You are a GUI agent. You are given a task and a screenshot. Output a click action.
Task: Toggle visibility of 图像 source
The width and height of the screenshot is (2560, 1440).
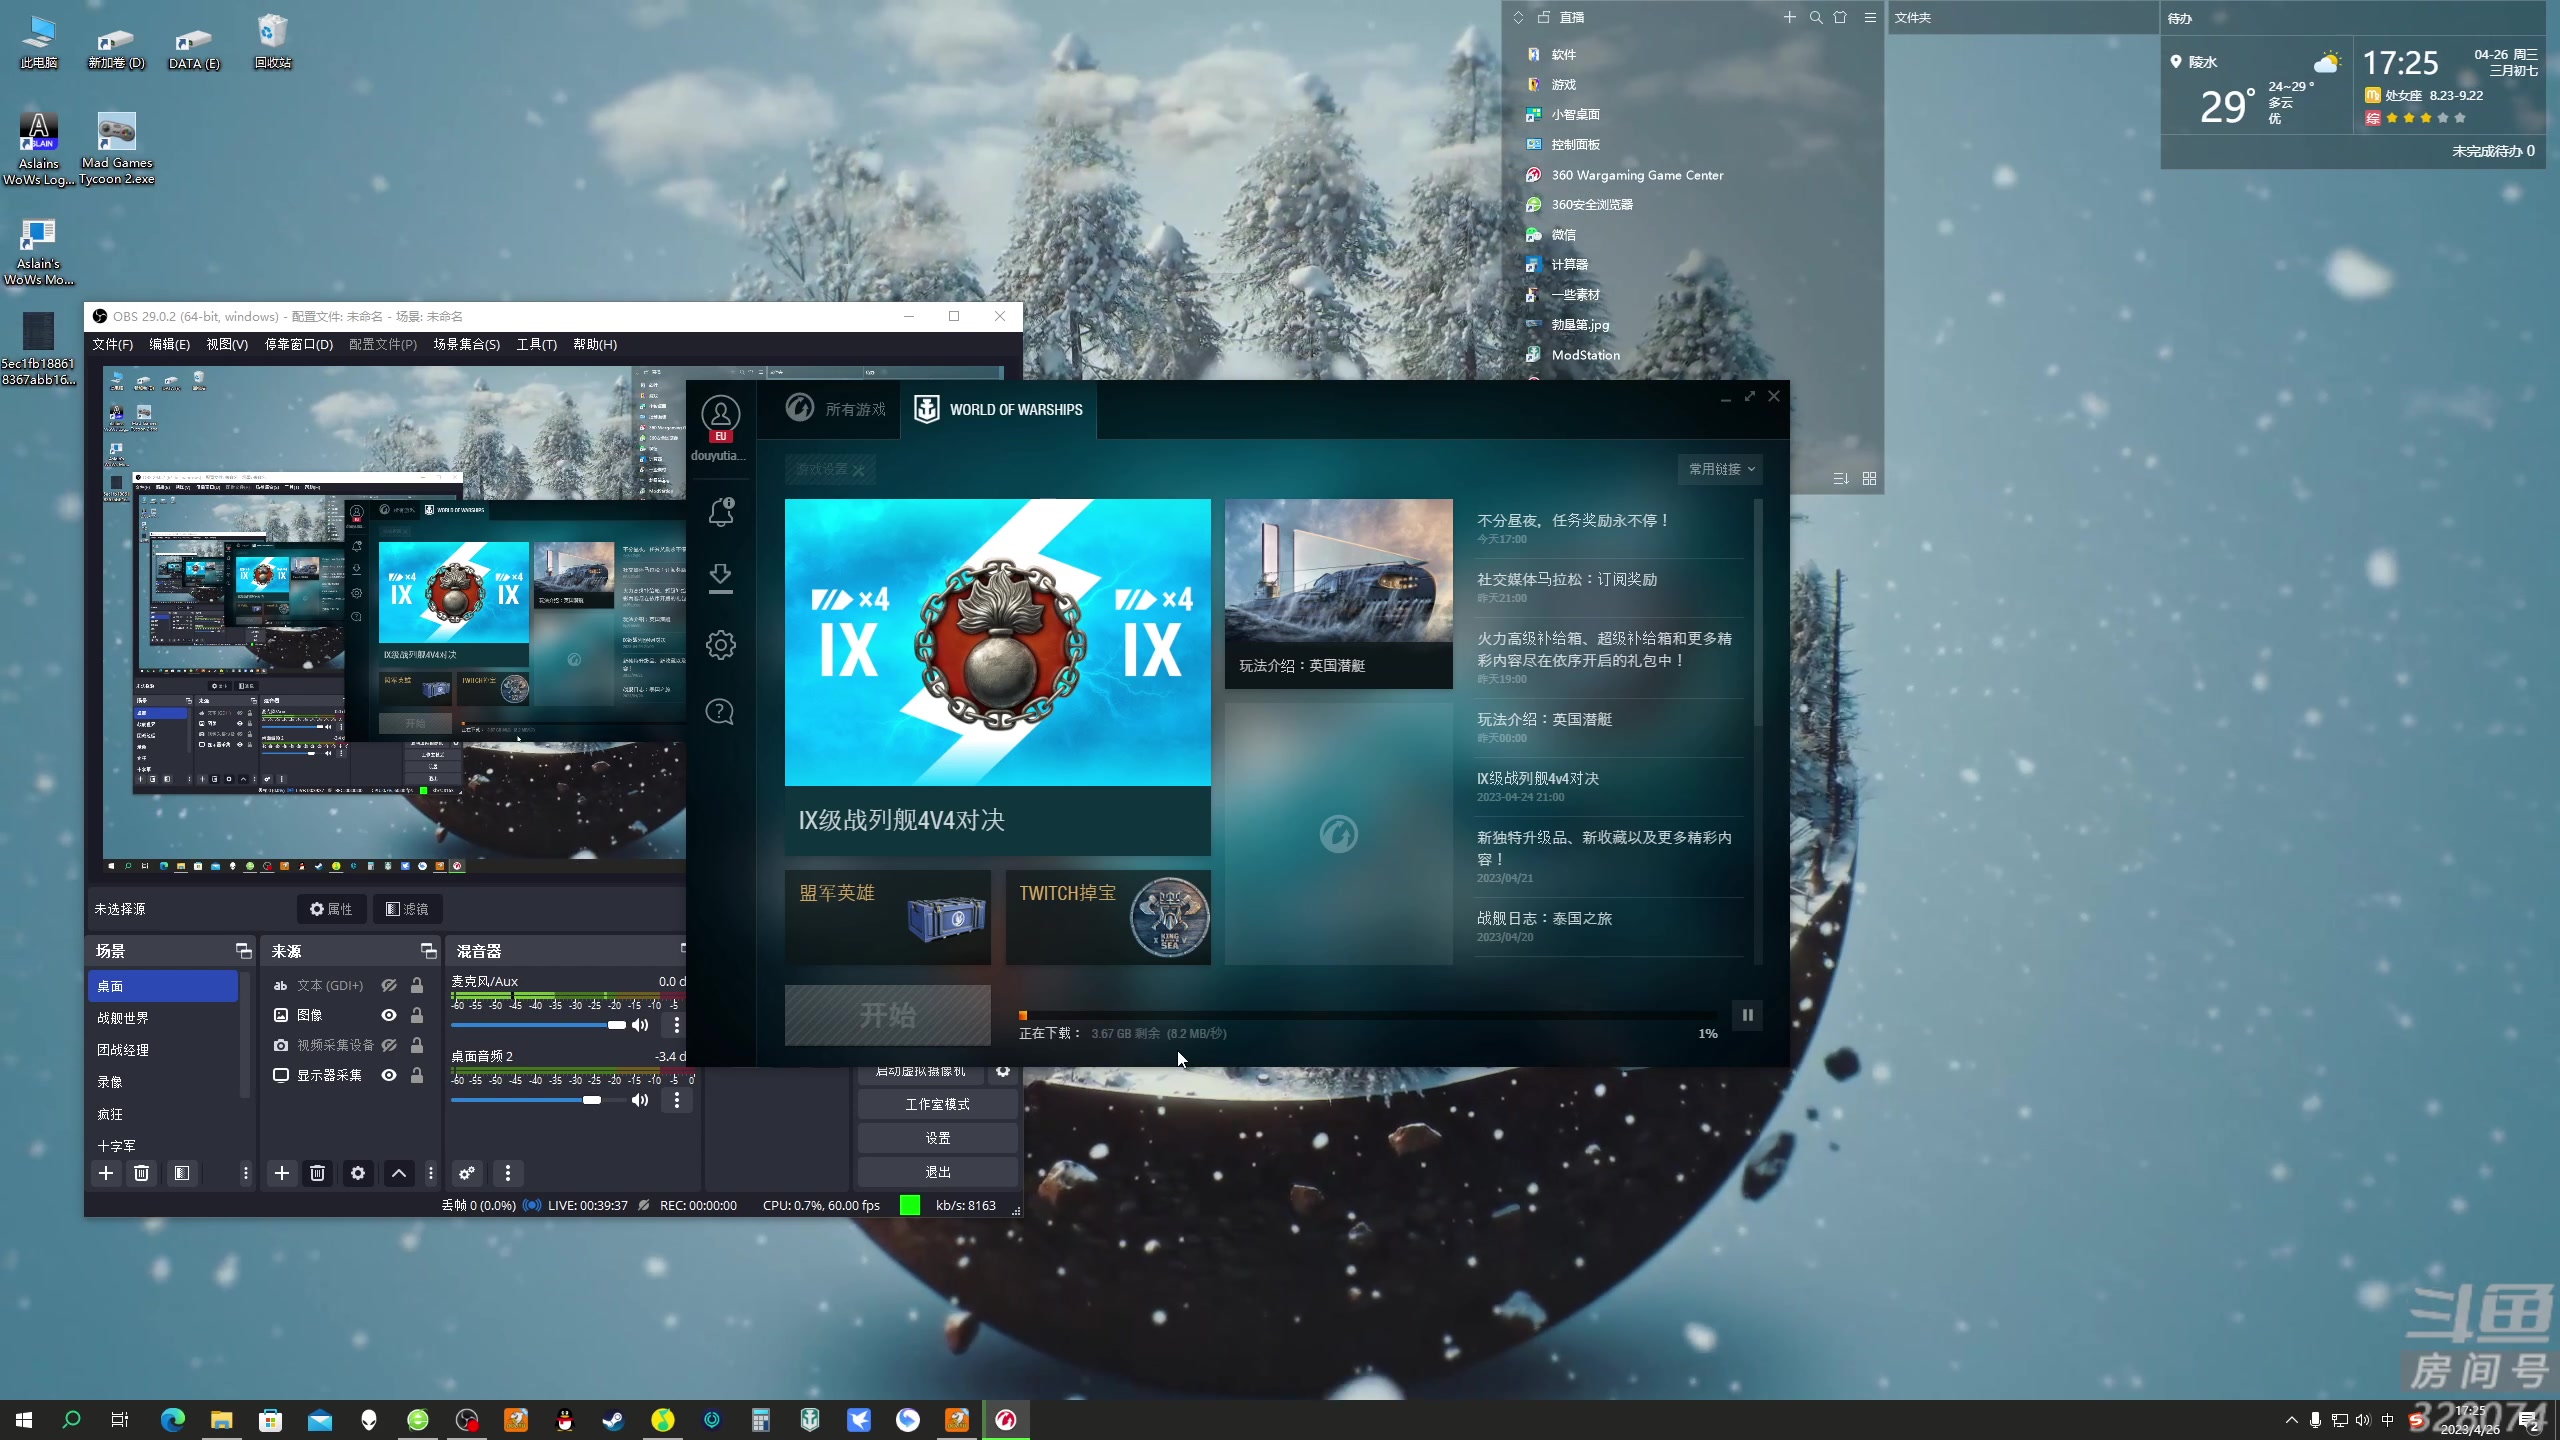(389, 1015)
